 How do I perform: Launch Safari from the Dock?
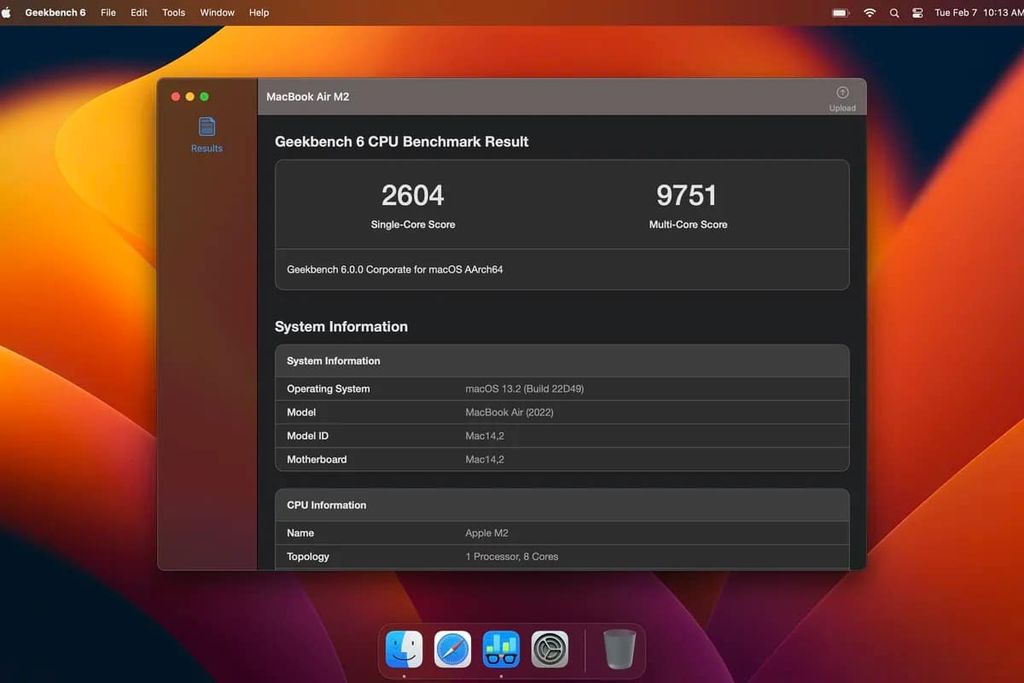pyautogui.click(x=452, y=649)
